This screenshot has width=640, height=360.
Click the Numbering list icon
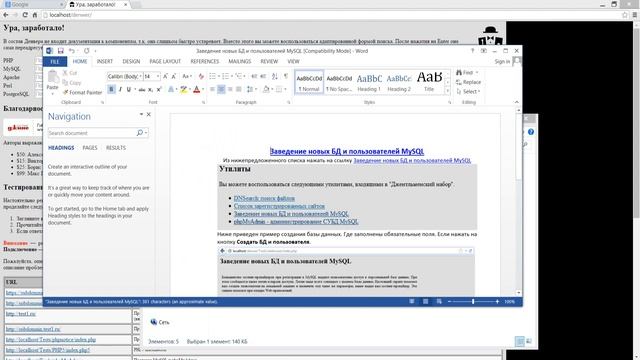pyautogui.click(x=225, y=76)
